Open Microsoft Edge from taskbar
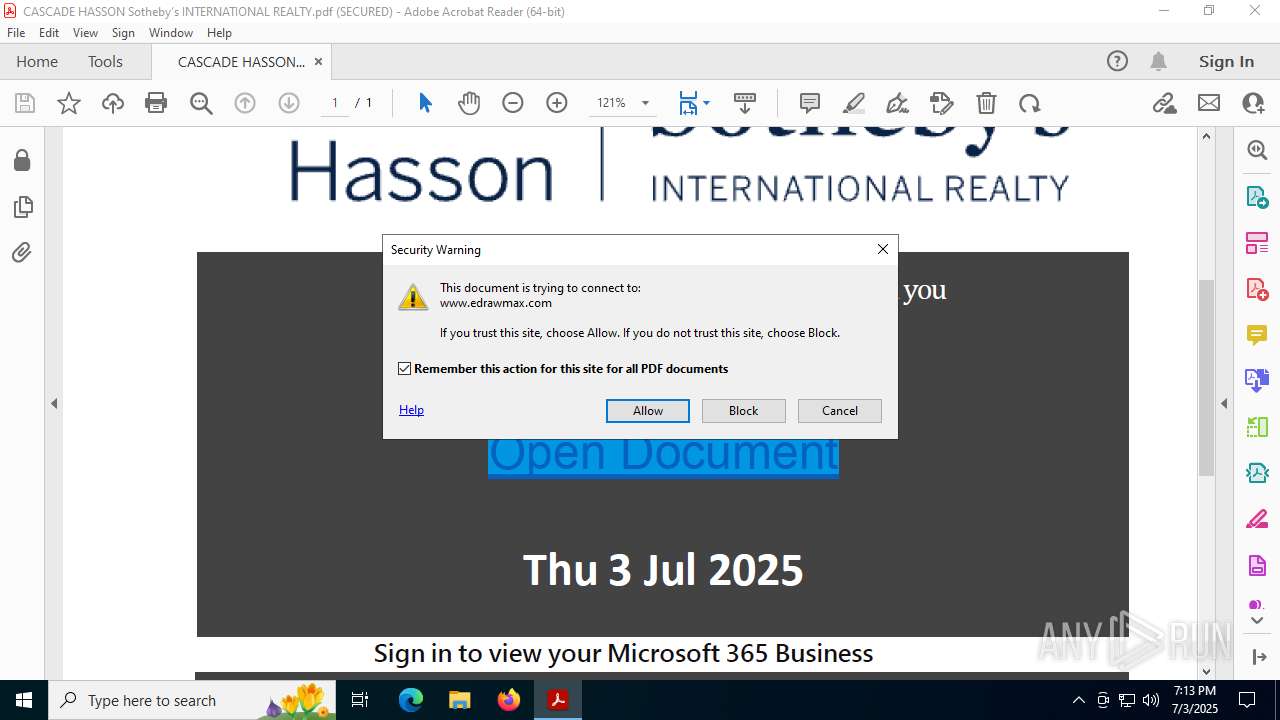This screenshot has height=720, width=1280. [411, 700]
